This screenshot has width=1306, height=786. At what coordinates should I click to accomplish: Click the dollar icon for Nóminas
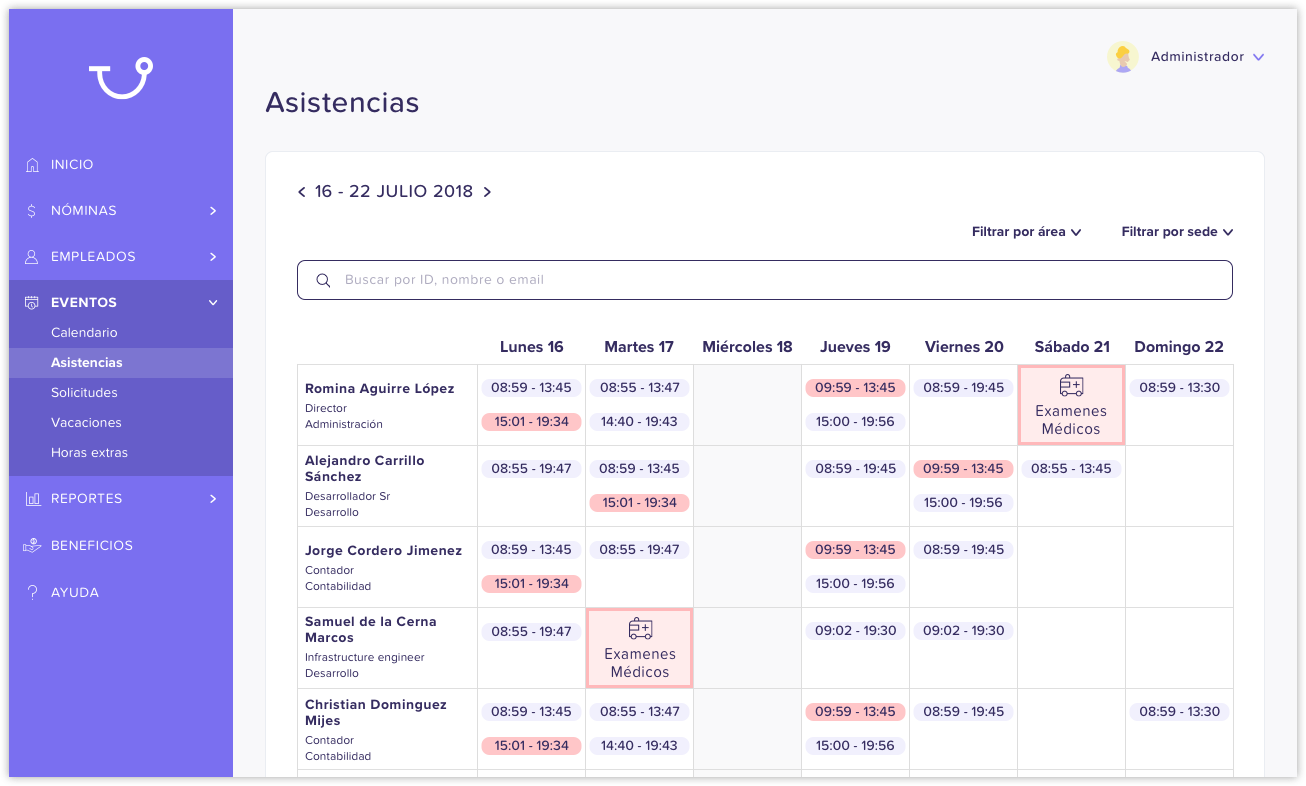(x=32, y=211)
